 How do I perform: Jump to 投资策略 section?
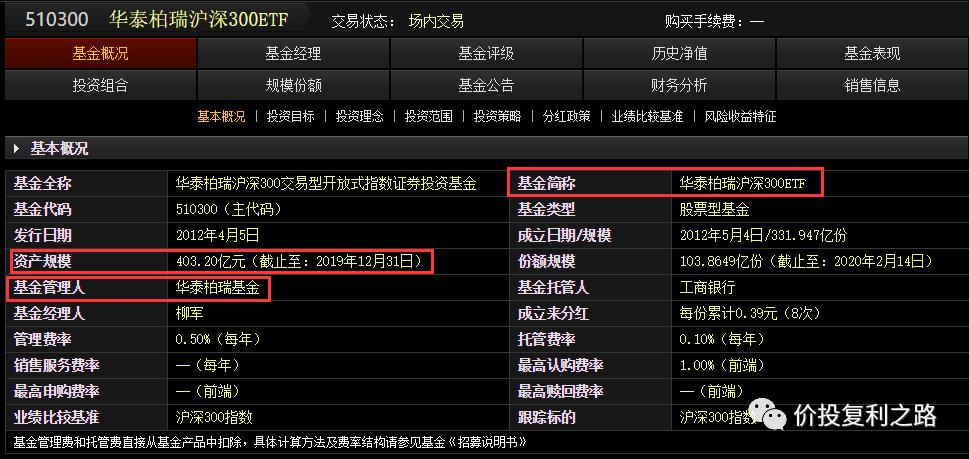[497, 116]
